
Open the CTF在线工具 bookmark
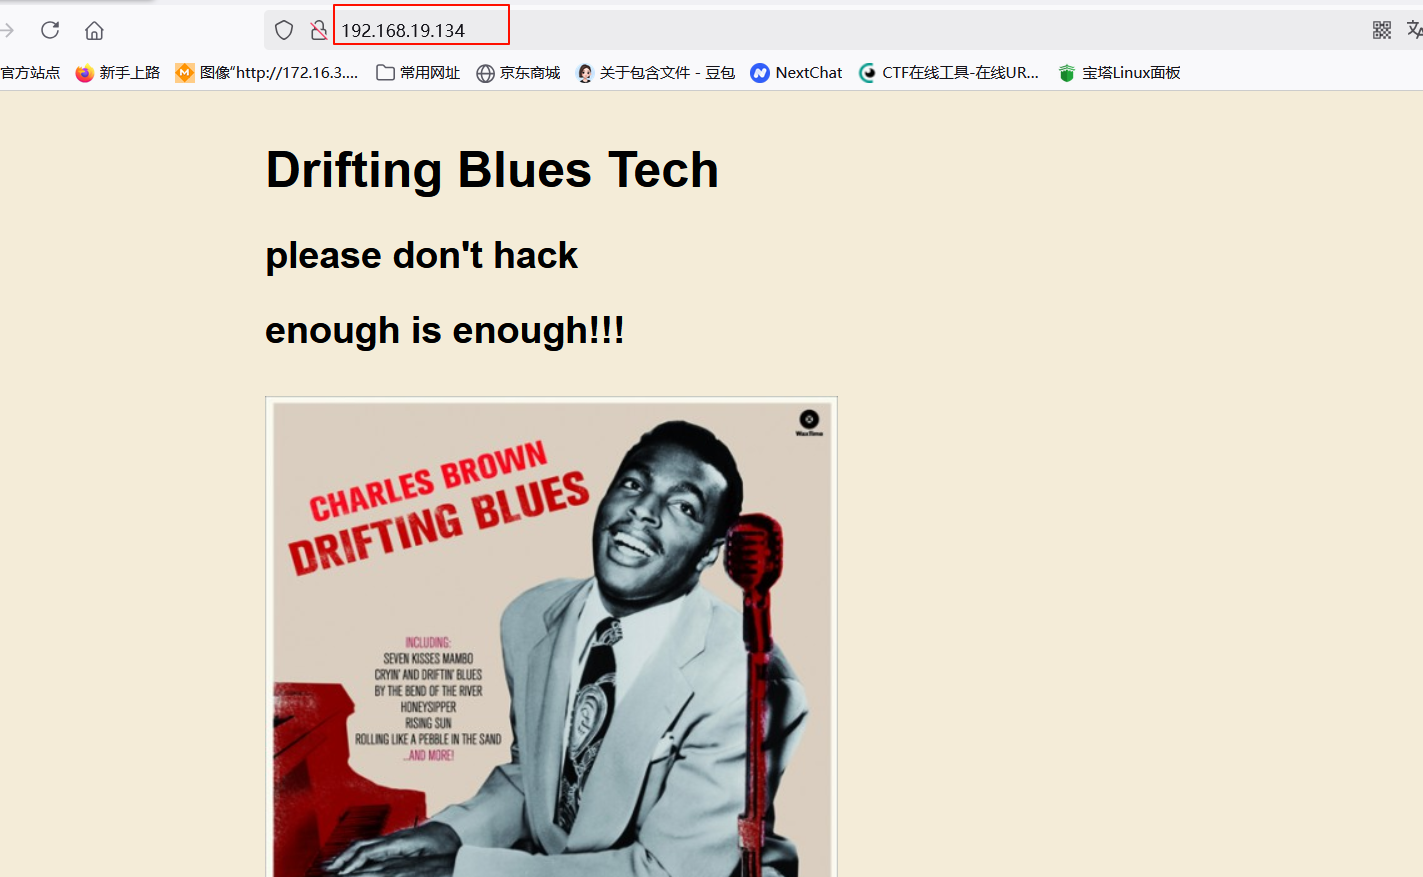click(x=949, y=73)
